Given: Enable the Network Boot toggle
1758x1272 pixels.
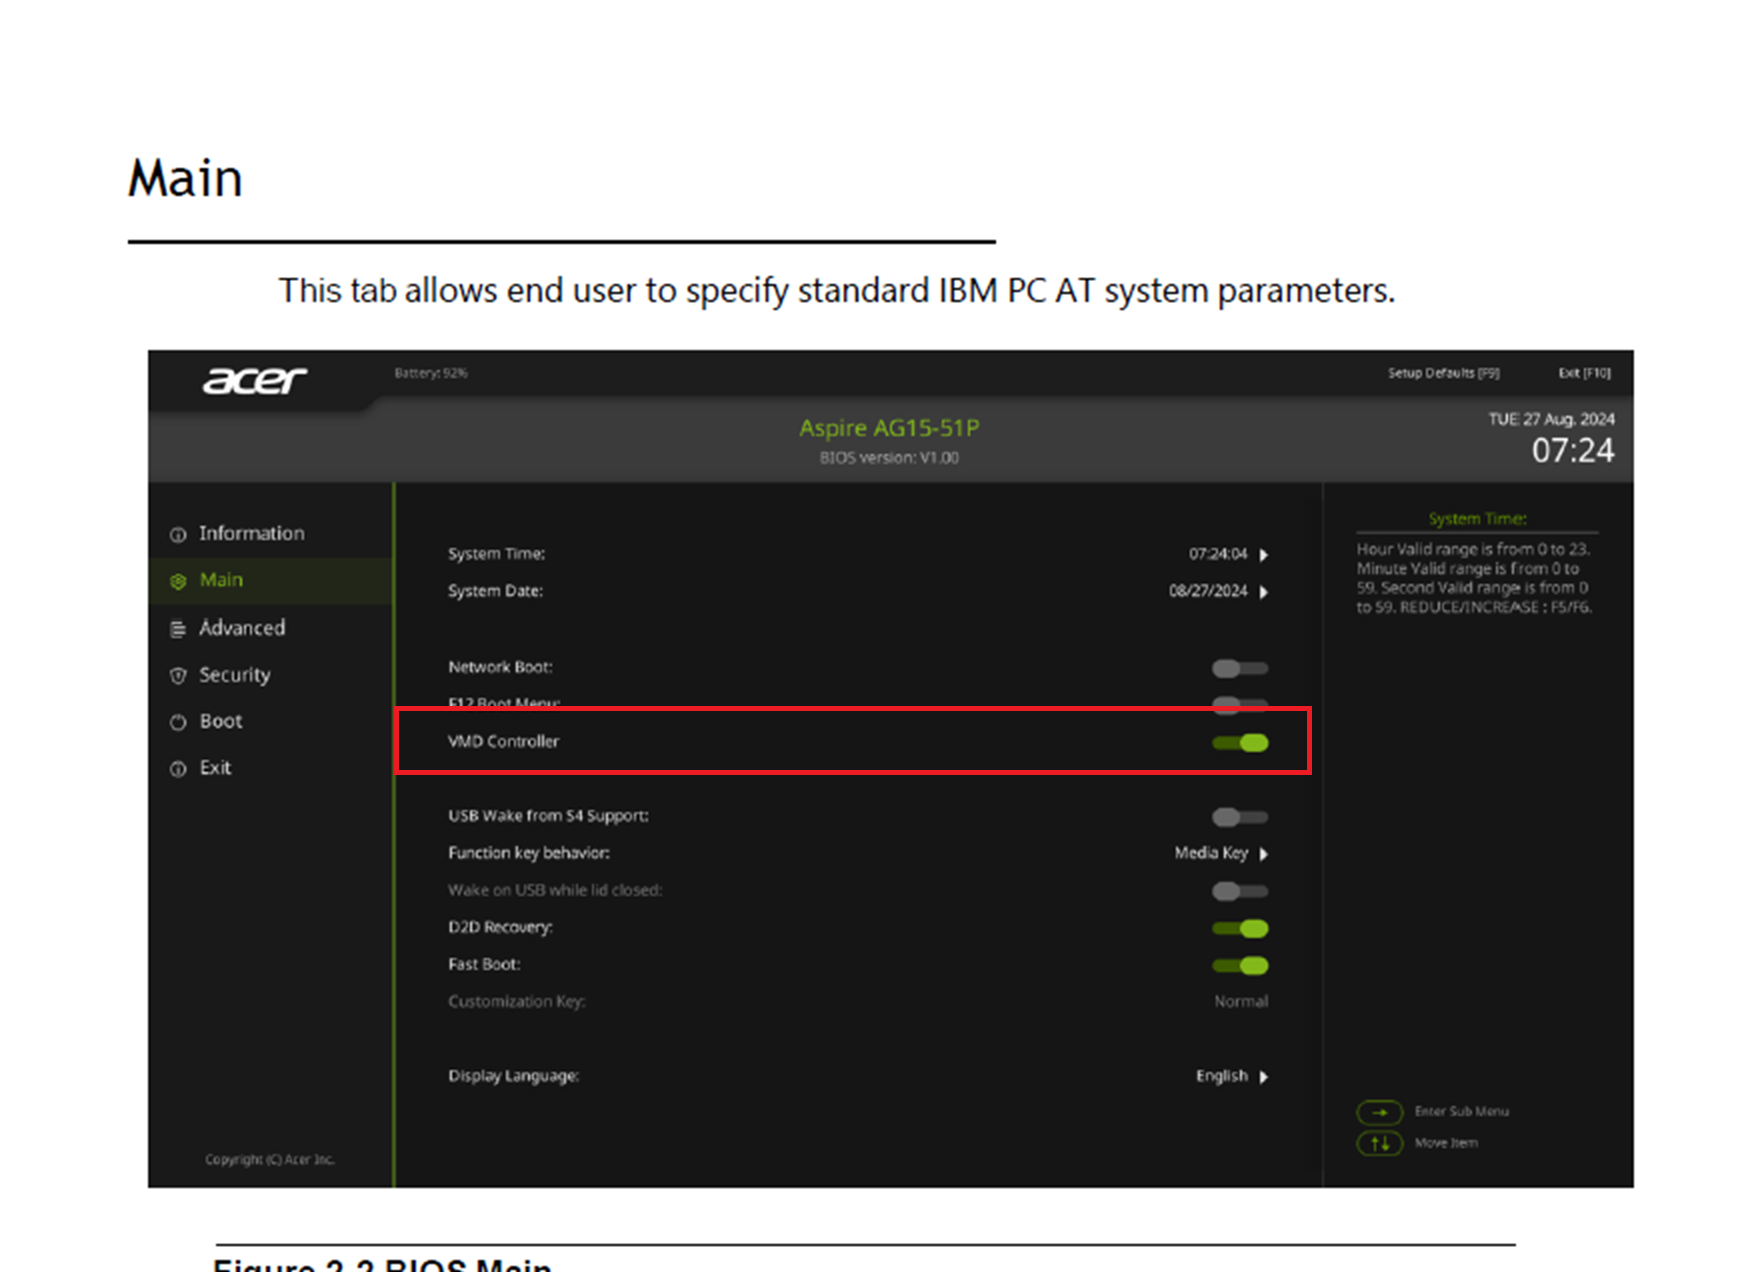Looking at the screenshot, I should point(1240,668).
